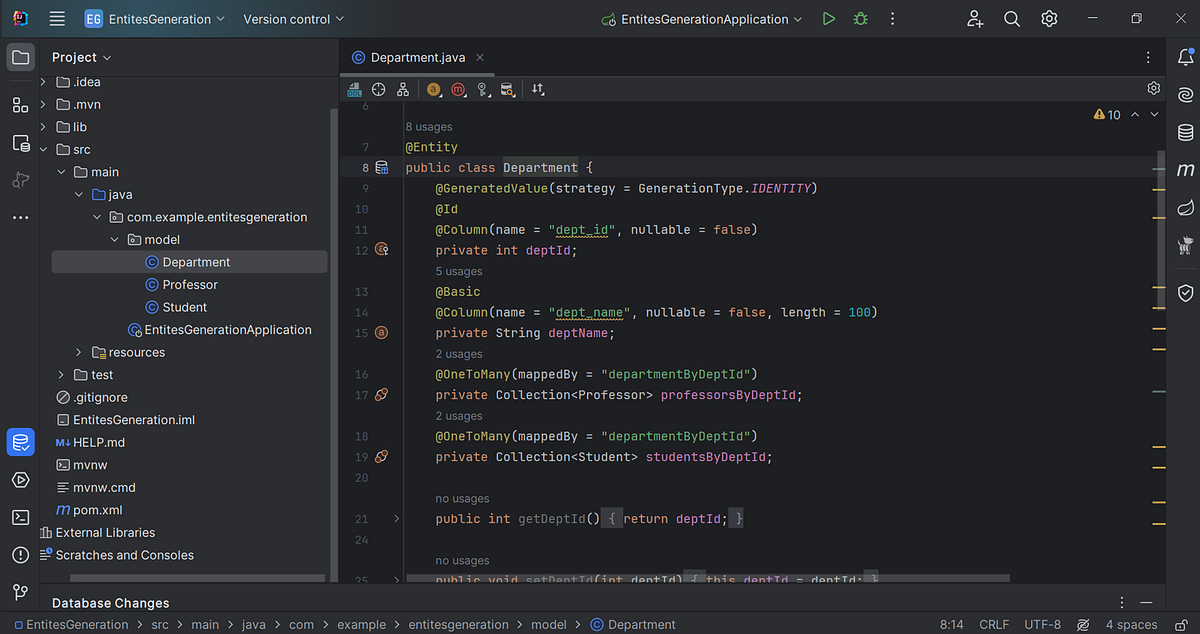Open the Terminal tool window
1200x634 pixels.
tap(20, 517)
